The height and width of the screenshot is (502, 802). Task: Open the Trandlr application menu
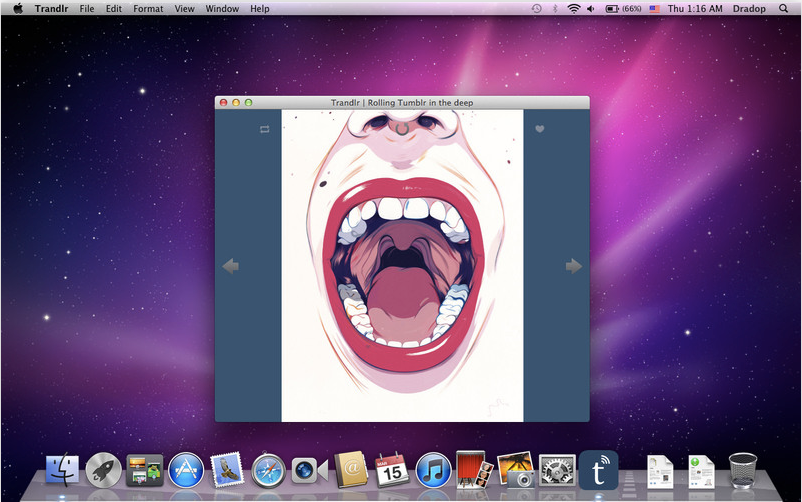pyautogui.click(x=51, y=9)
